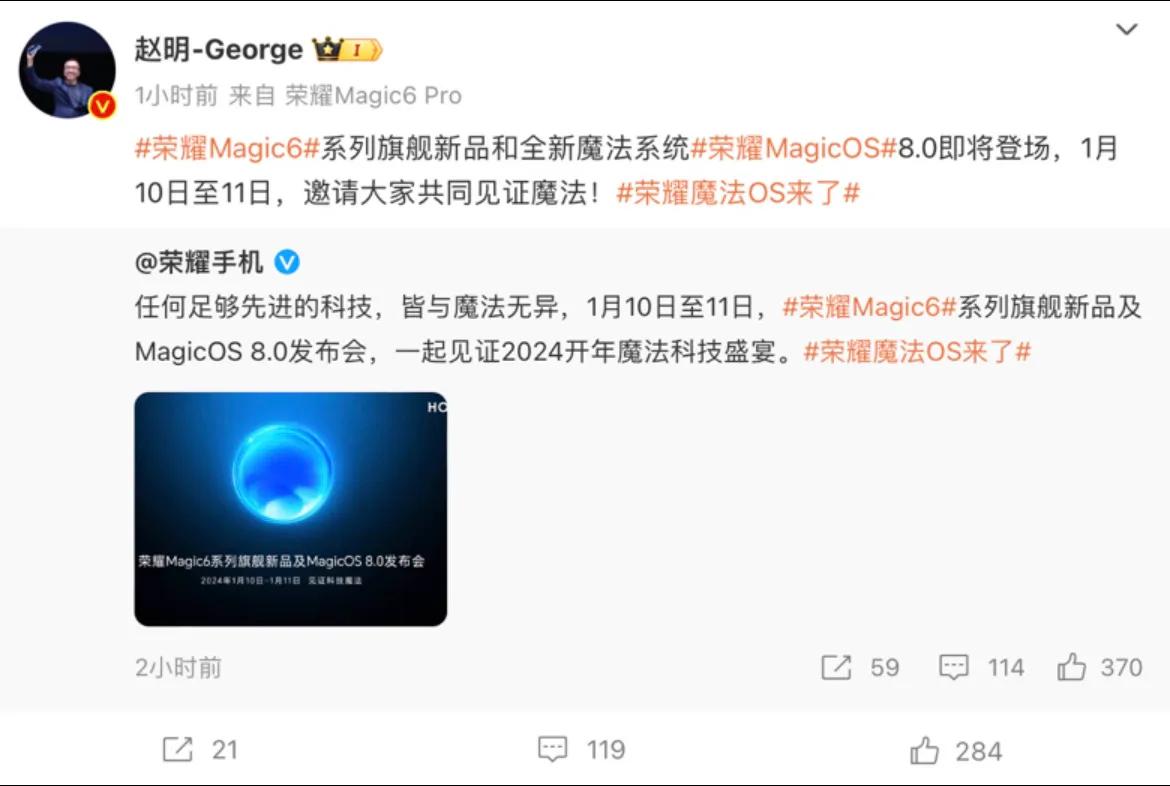This screenshot has width=1170, height=786.
Task: Like the quoted post showing 370 likes
Action: (x=1072, y=667)
